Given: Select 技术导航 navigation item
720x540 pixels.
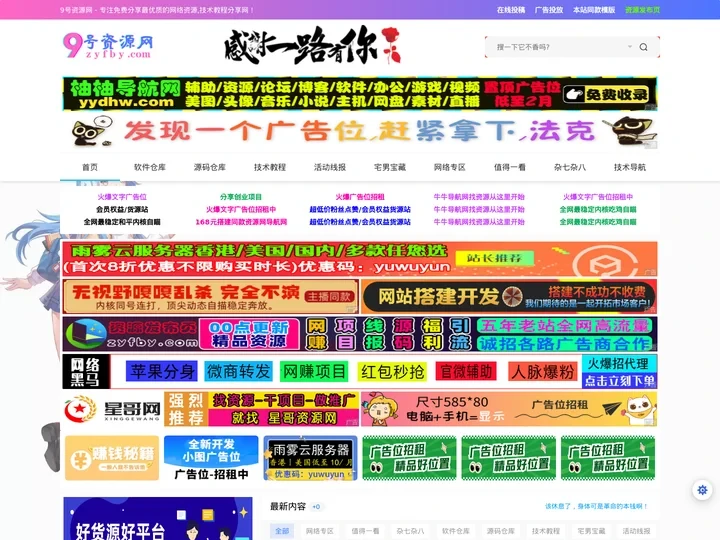Looking at the screenshot, I should coord(630,167).
